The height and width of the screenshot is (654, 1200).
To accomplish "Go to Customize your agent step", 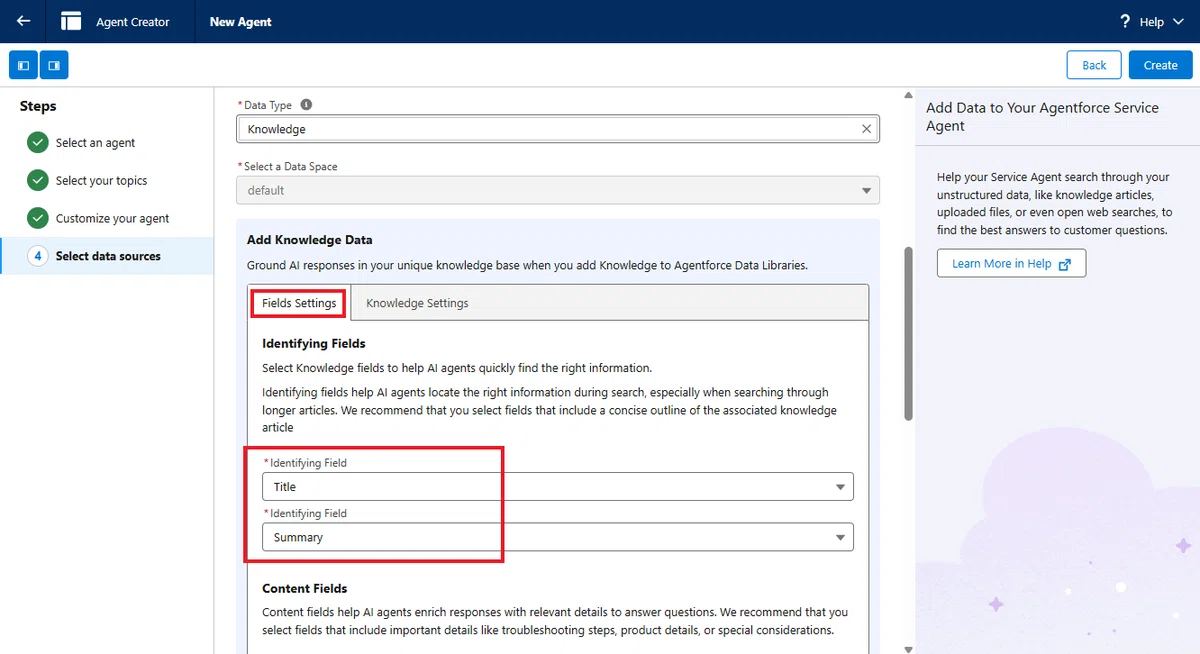I will click(x=112, y=219).
